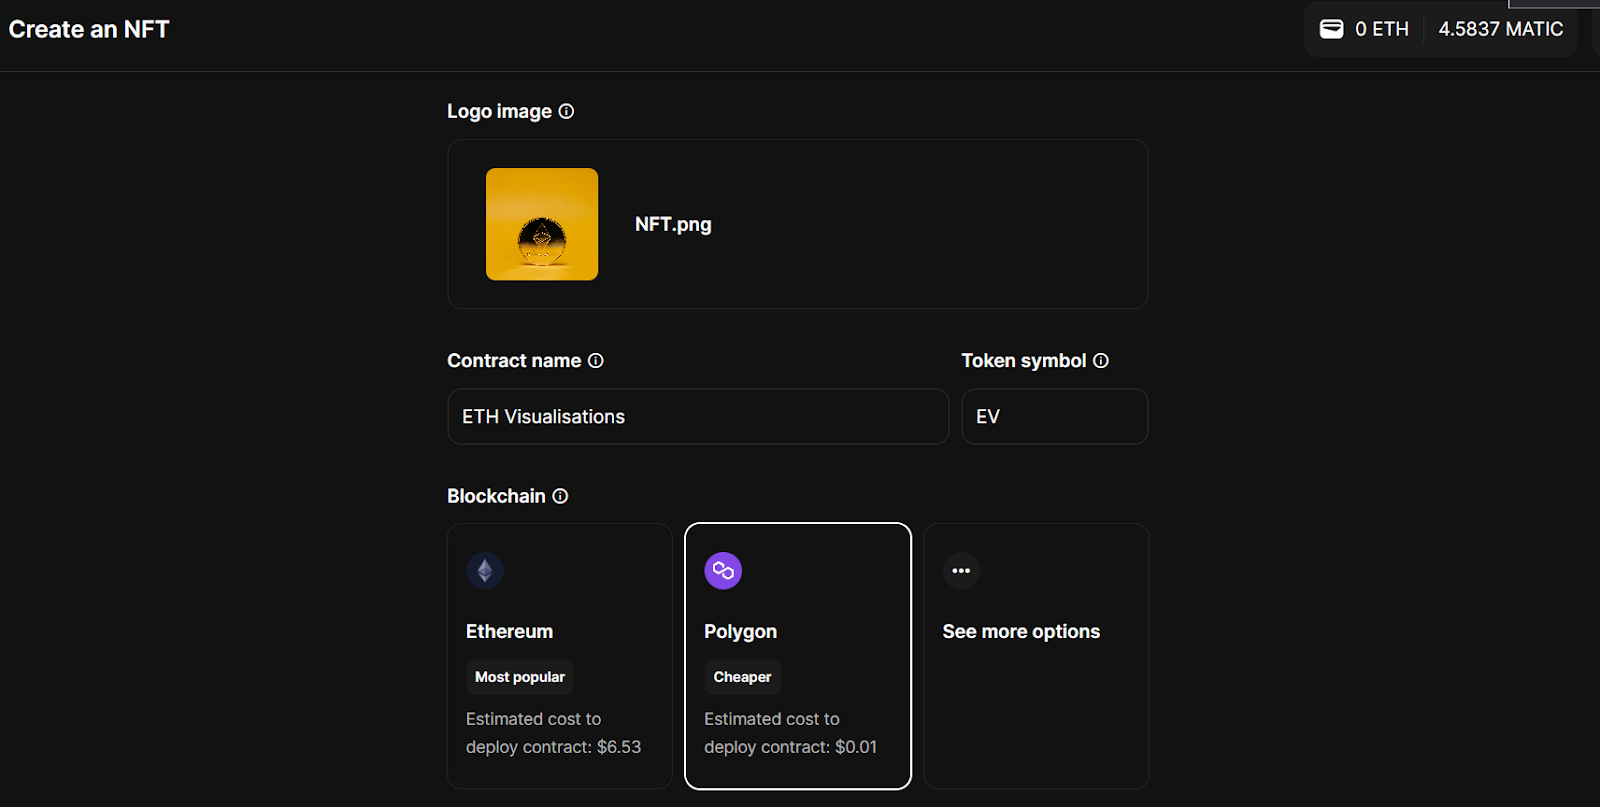Click the NFT.png file name
Viewport: 1600px width, 807px height.
673,224
